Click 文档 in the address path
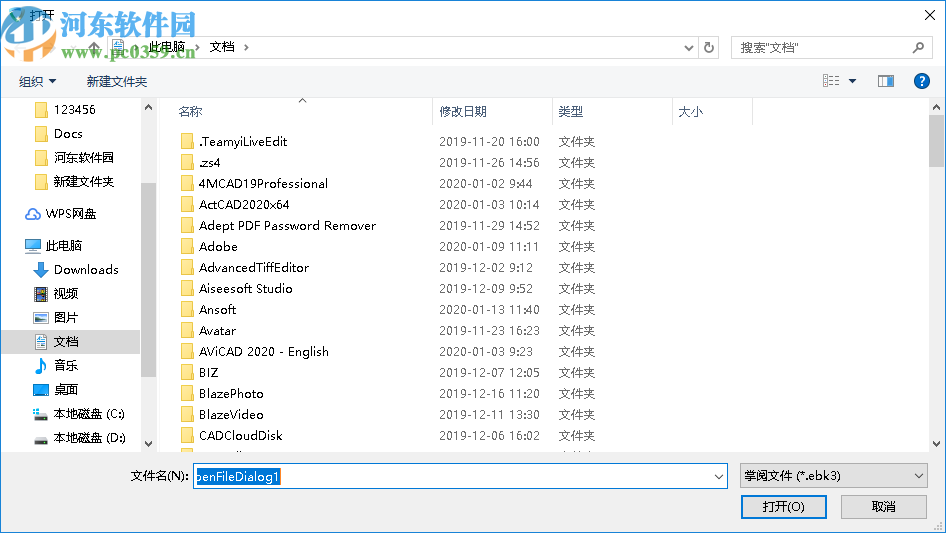This screenshot has height=533, width=946. click(222, 47)
